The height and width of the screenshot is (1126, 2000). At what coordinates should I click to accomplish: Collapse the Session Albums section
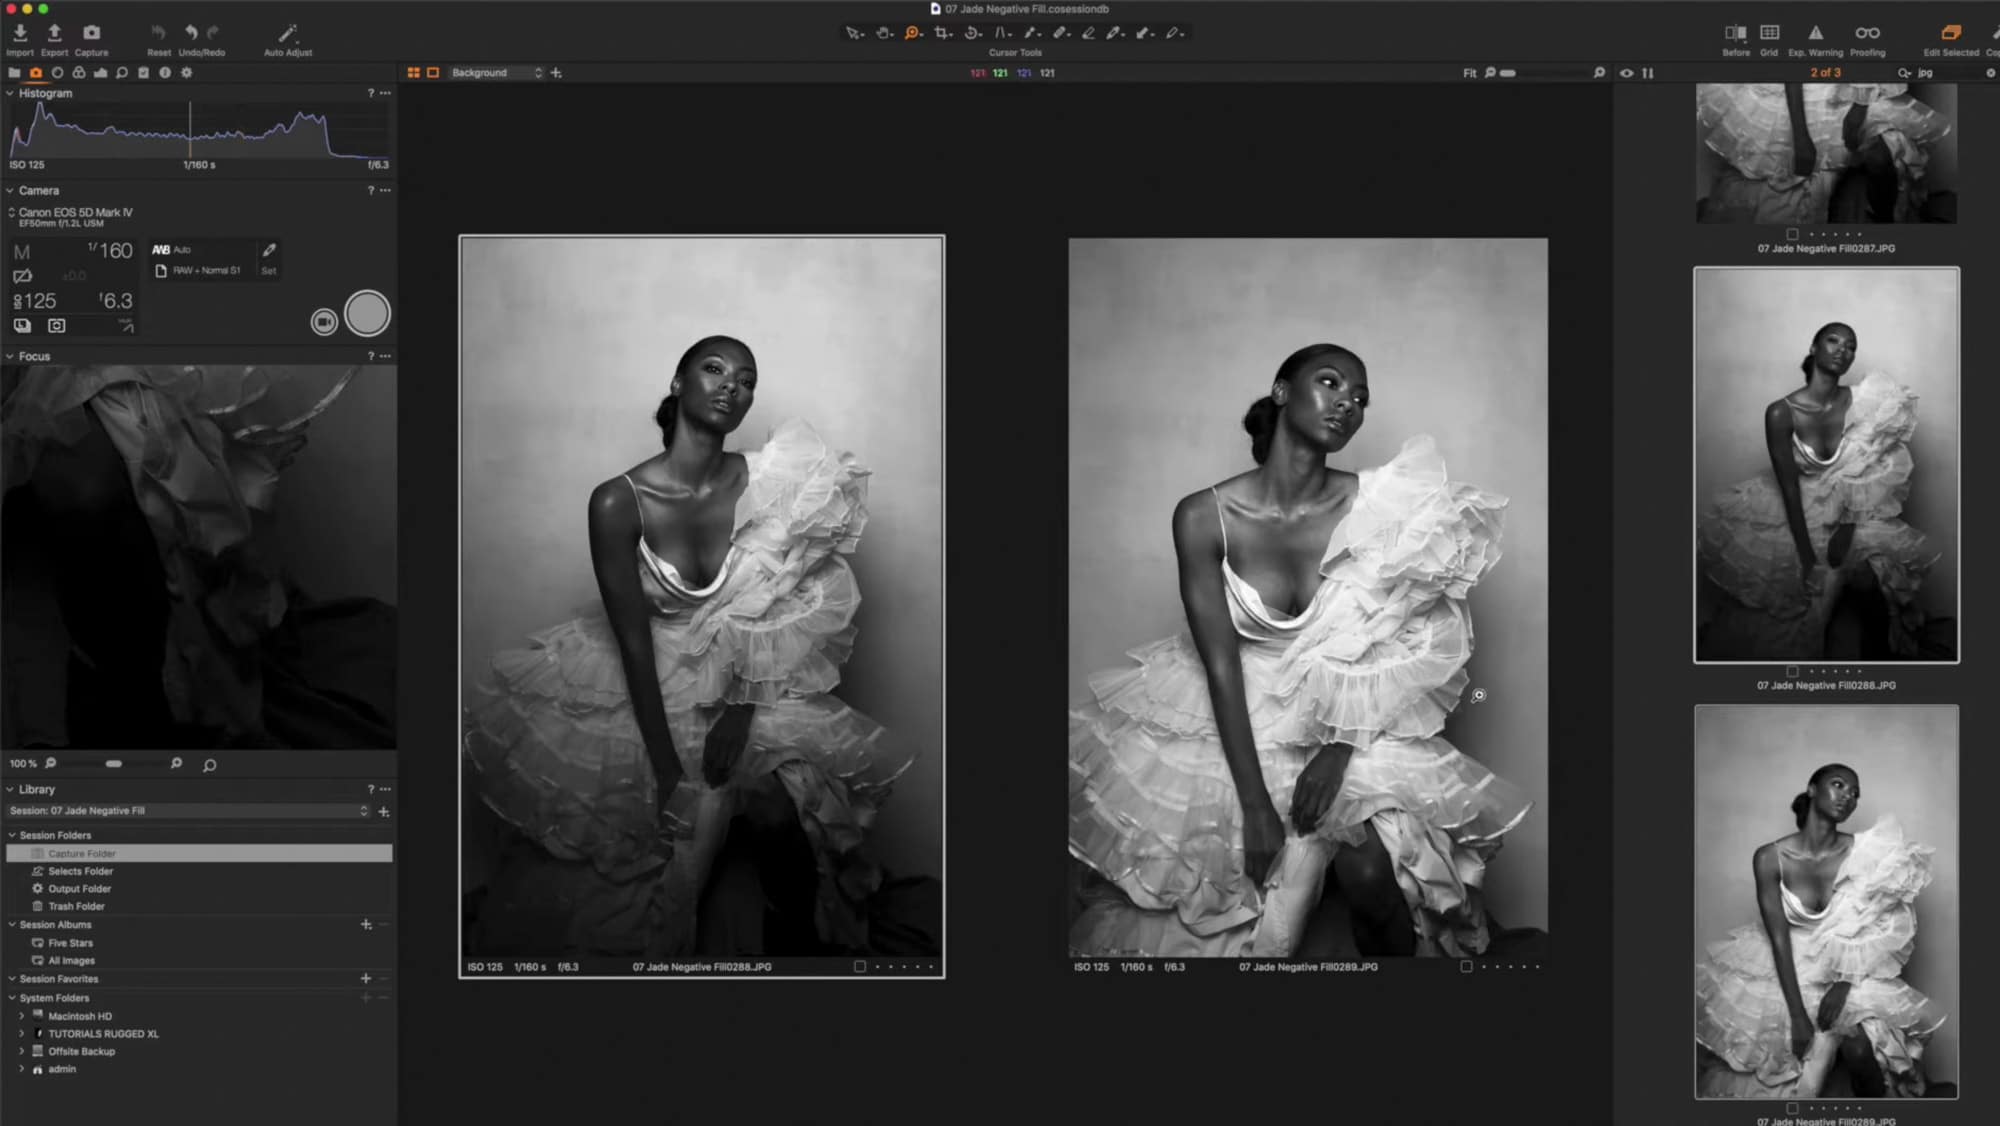(12, 925)
